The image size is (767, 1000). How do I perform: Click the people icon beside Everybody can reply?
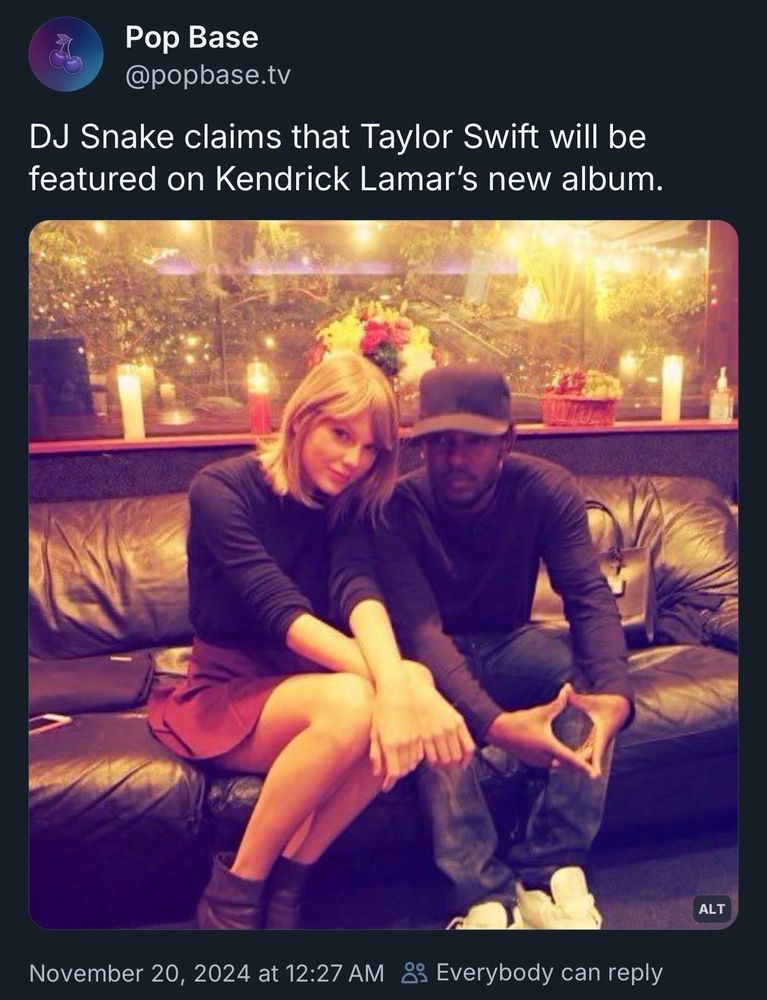point(414,973)
